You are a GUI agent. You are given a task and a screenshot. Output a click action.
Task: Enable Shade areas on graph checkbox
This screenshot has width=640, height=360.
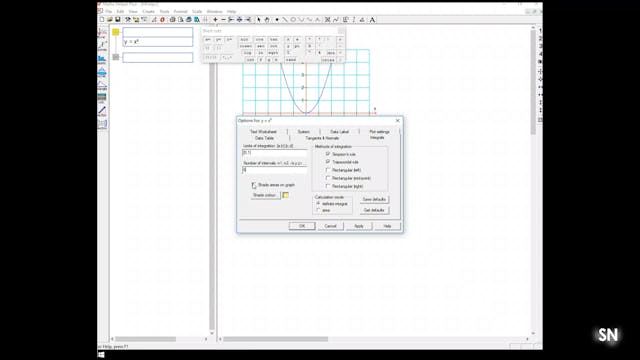tap(254, 185)
